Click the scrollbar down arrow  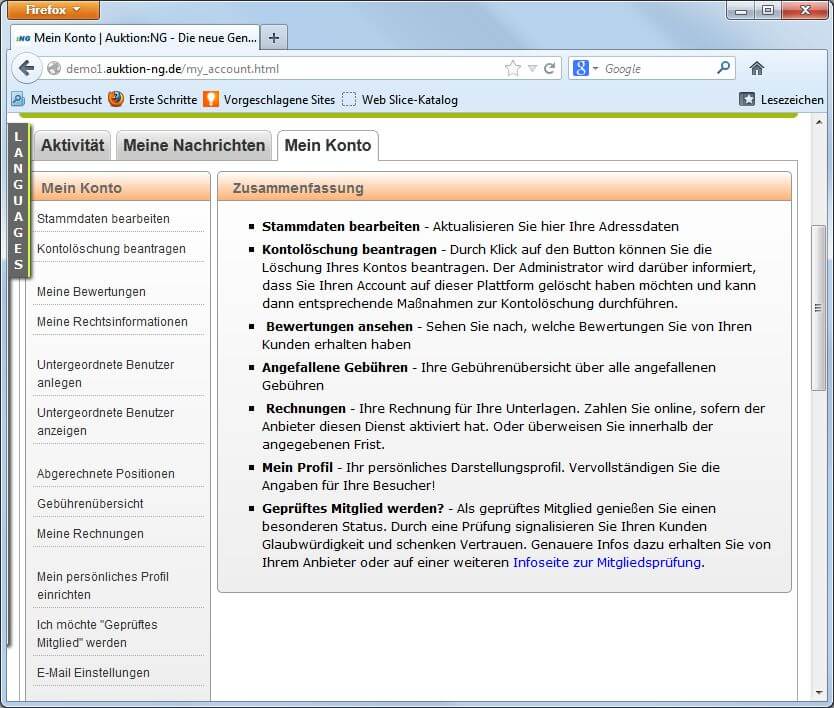(818, 693)
